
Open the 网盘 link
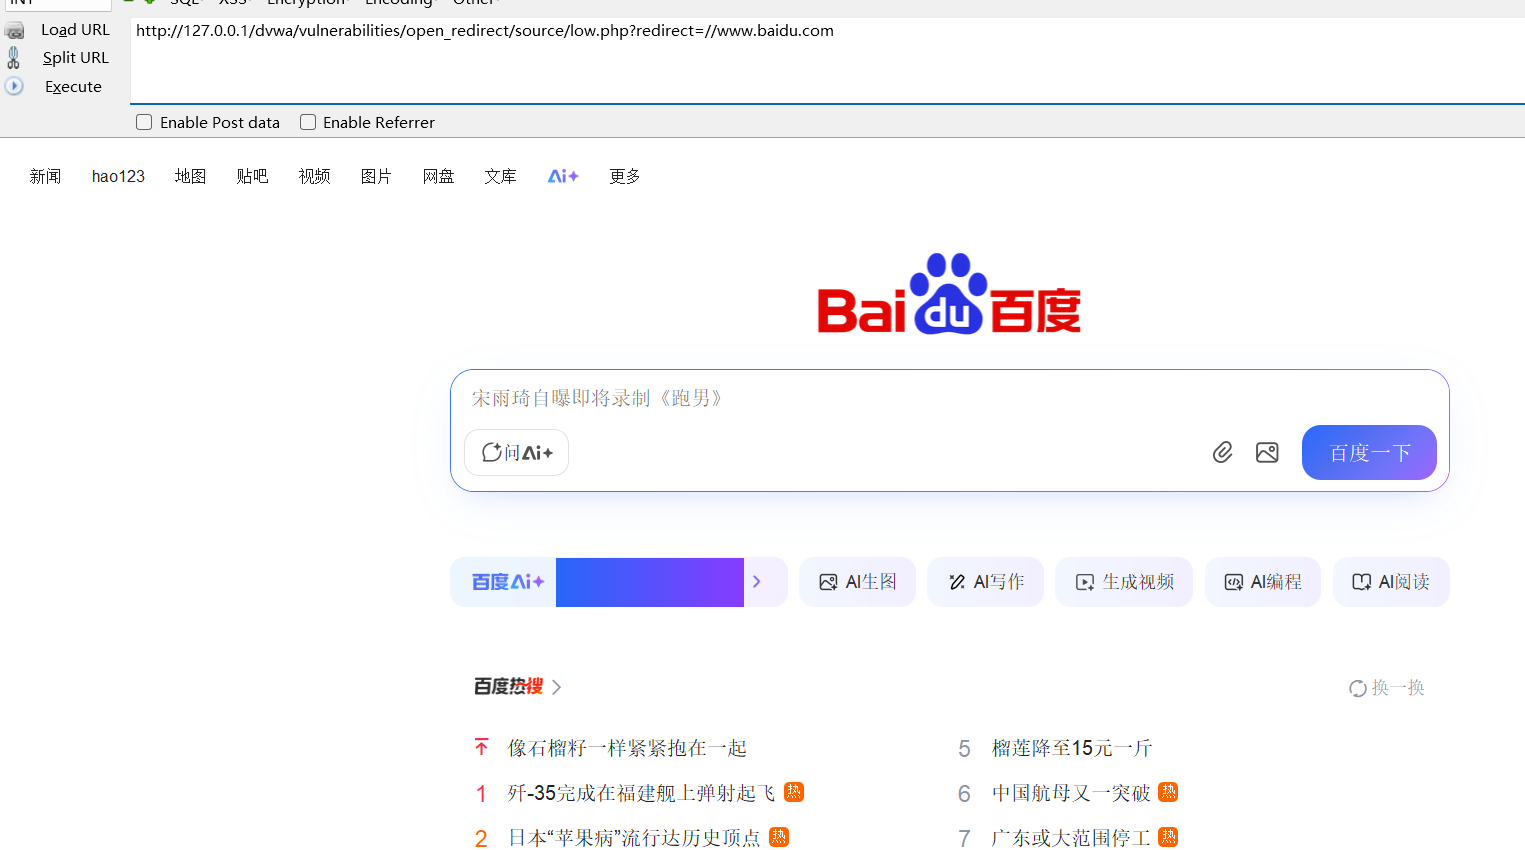pyautogui.click(x=438, y=176)
